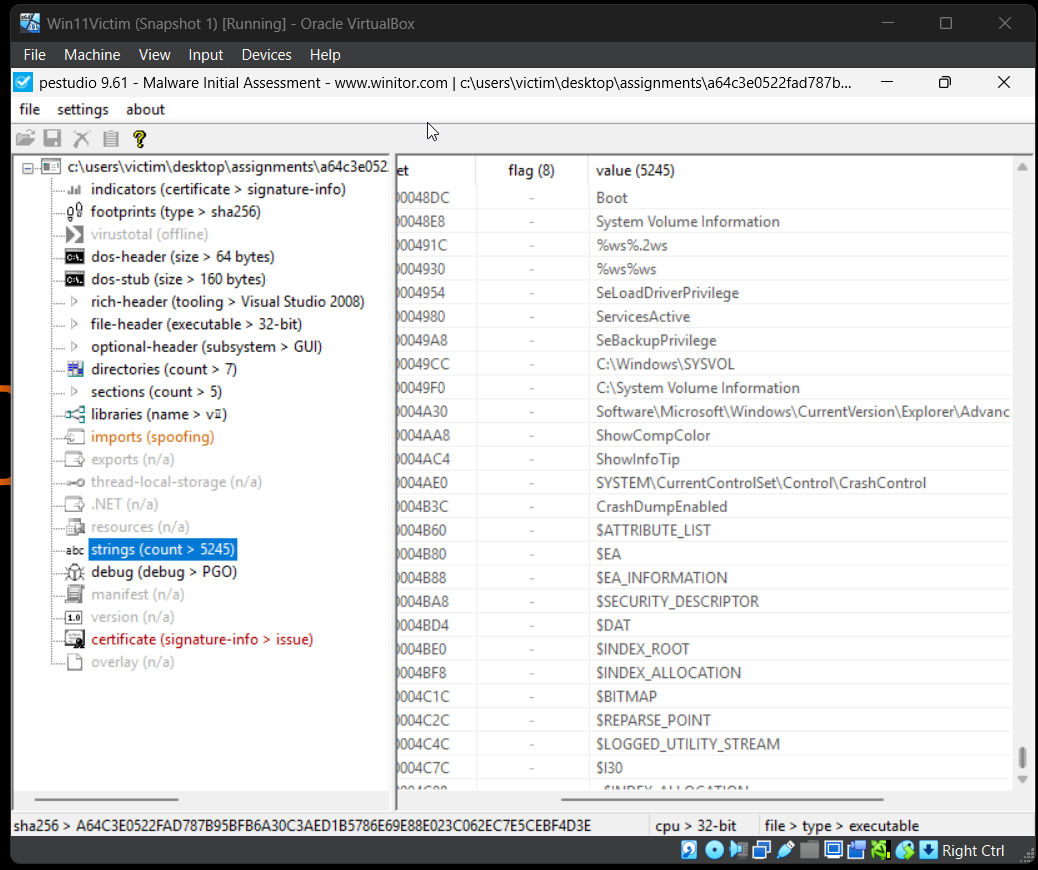
Task: Open the virustotal node
Action: tap(149, 234)
